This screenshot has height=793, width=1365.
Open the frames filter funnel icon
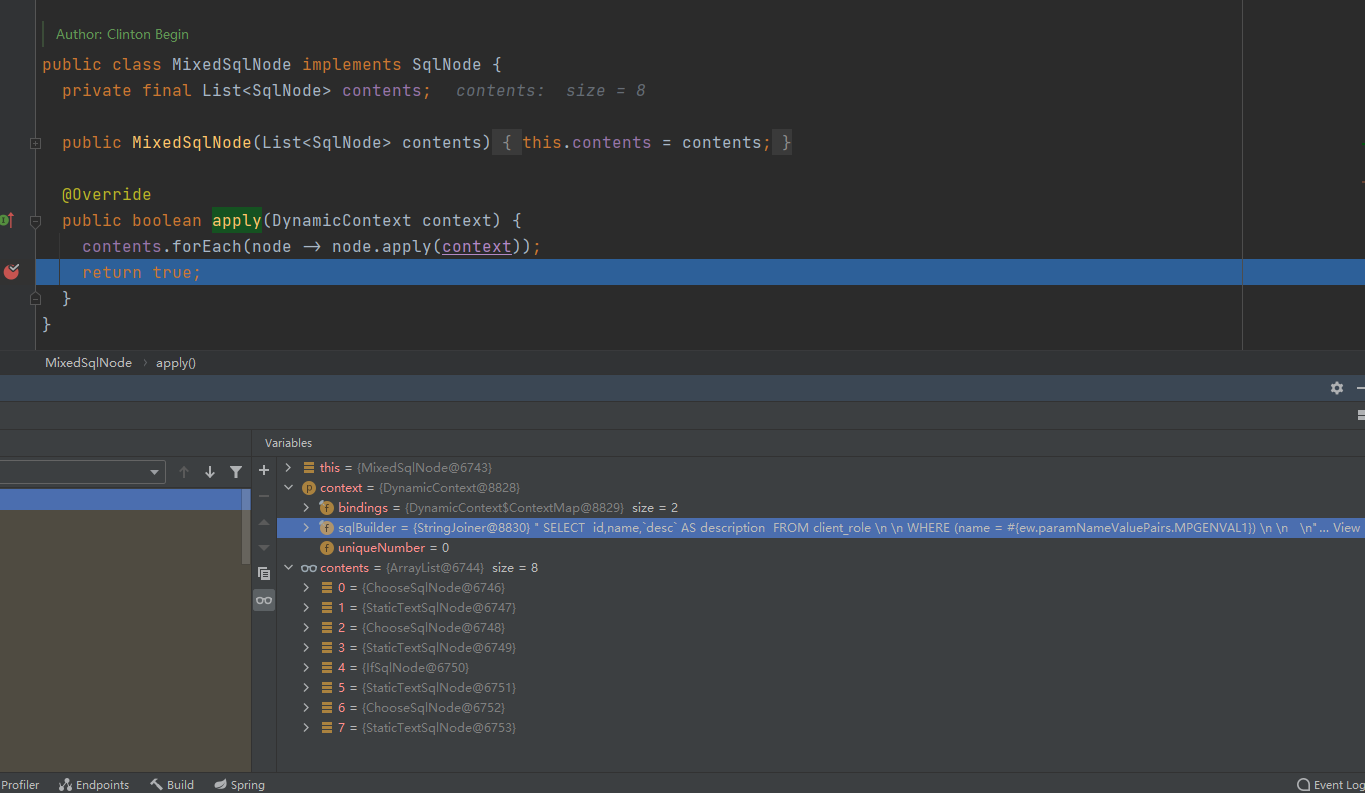pyautogui.click(x=236, y=472)
